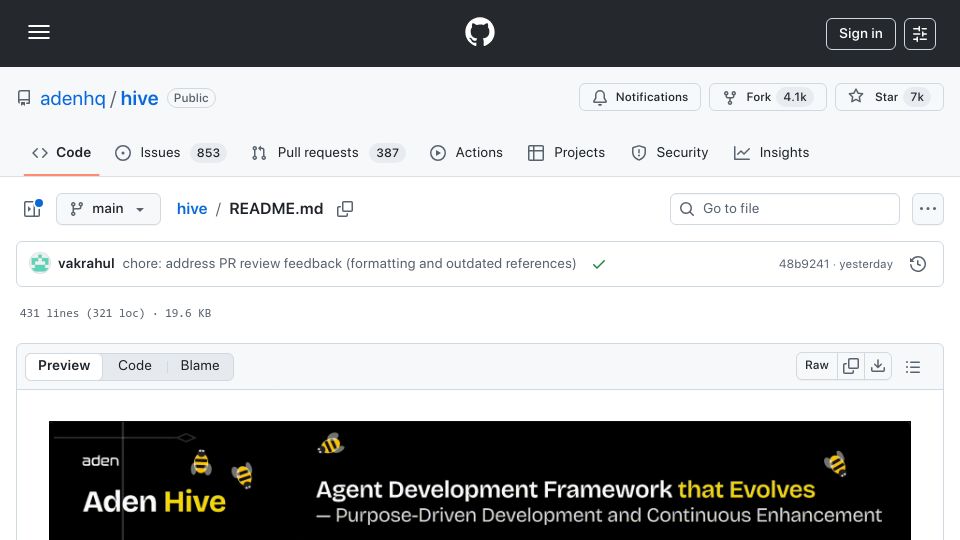
Task: Click the Public visibility badge
Action: pyautogui.click(x=191, y=98)
